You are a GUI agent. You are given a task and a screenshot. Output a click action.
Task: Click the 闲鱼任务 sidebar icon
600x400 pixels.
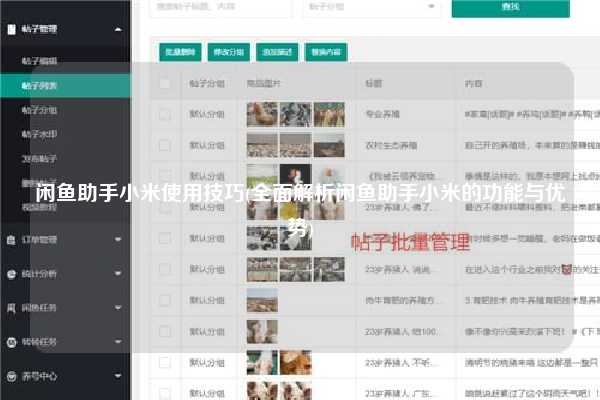point(11,308)
